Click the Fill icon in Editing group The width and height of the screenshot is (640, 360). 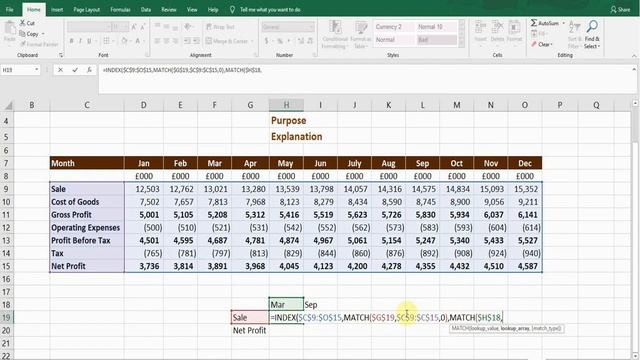(x=534, y=34)
